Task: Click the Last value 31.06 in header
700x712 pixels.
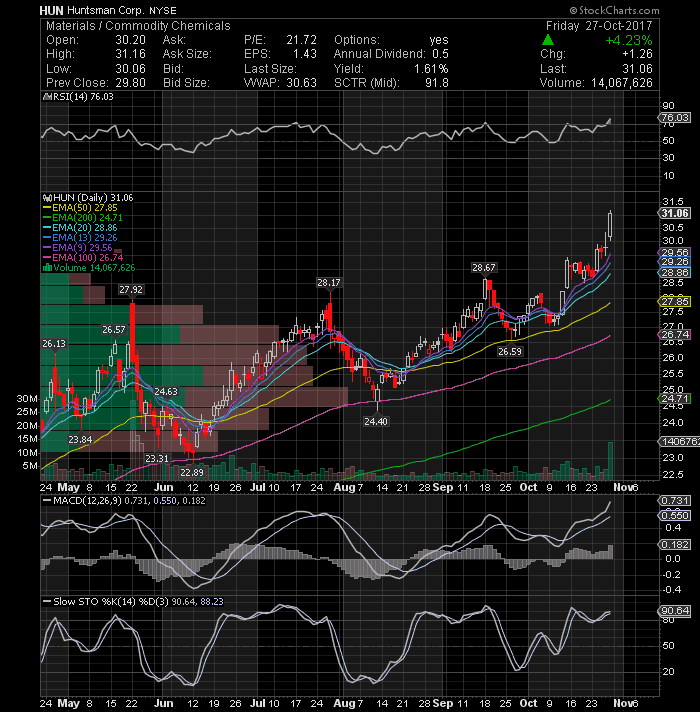Action: pos(637,69)
